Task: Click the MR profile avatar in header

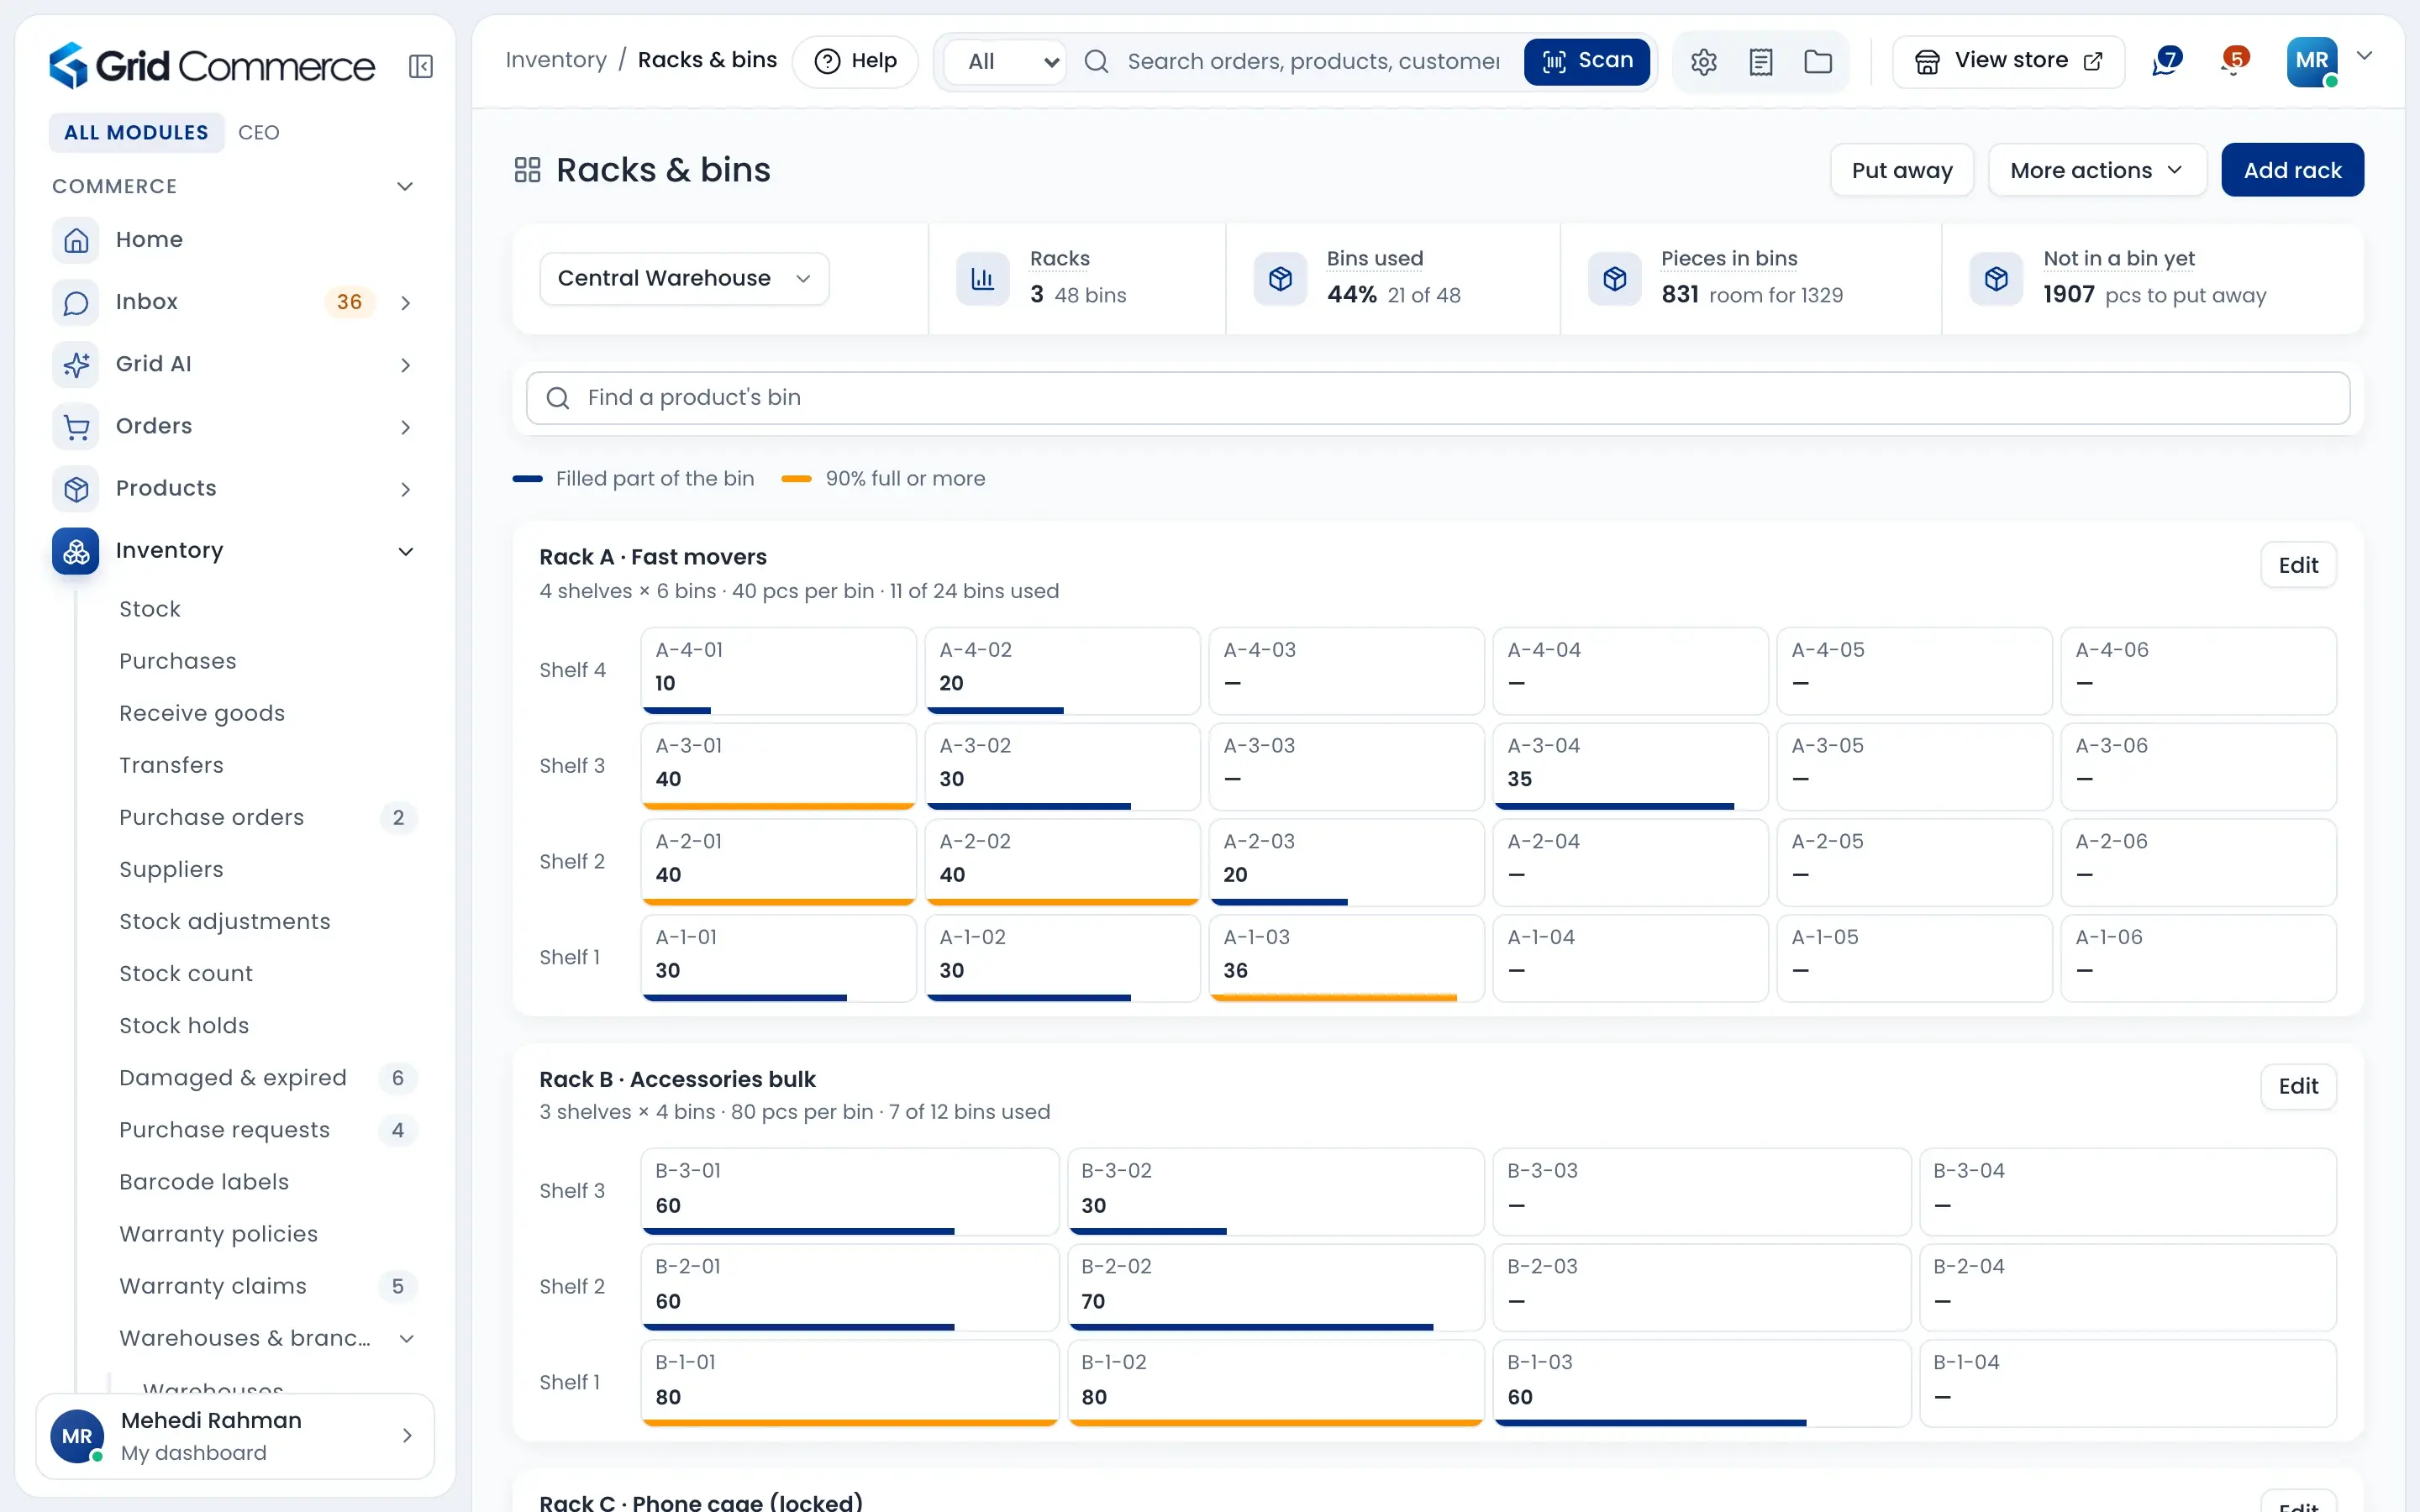Action: 2312,61
